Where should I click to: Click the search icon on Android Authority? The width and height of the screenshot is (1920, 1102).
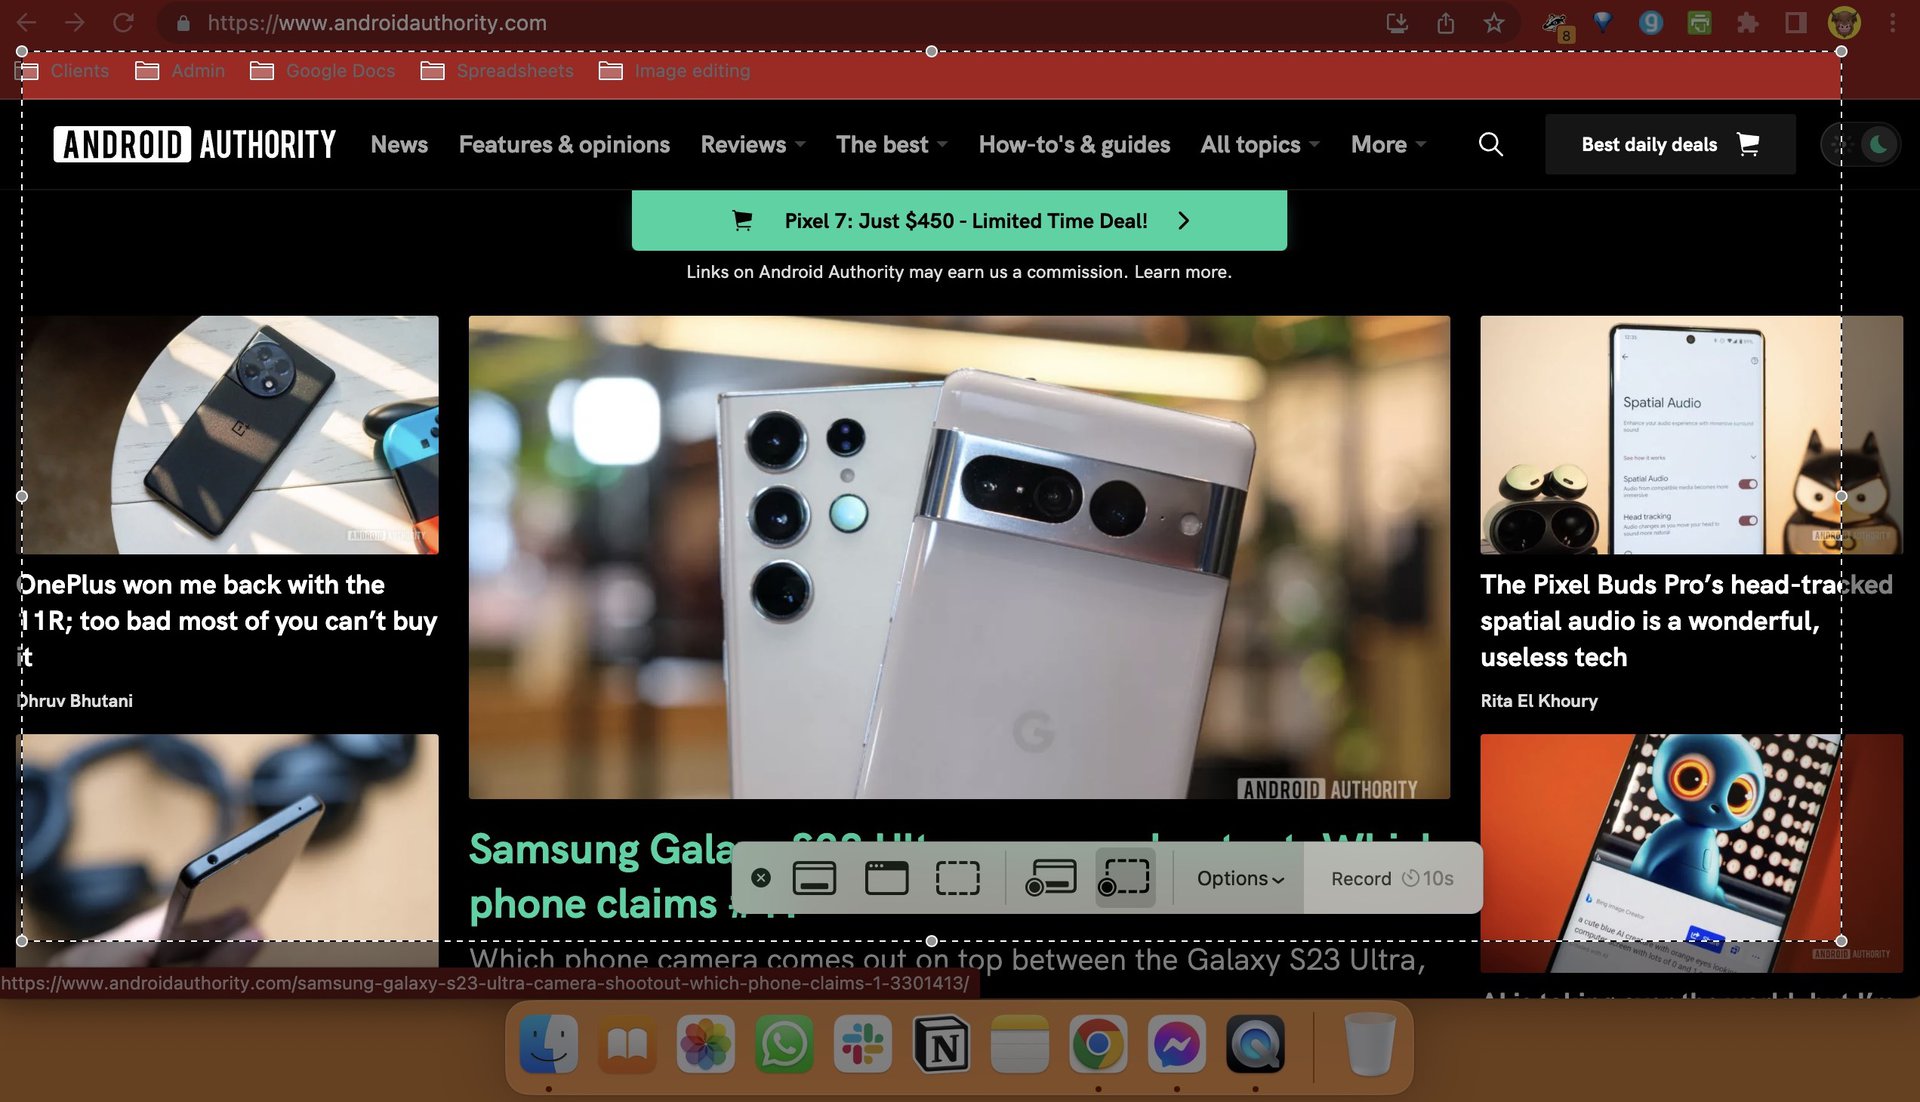coord(1489,144)
